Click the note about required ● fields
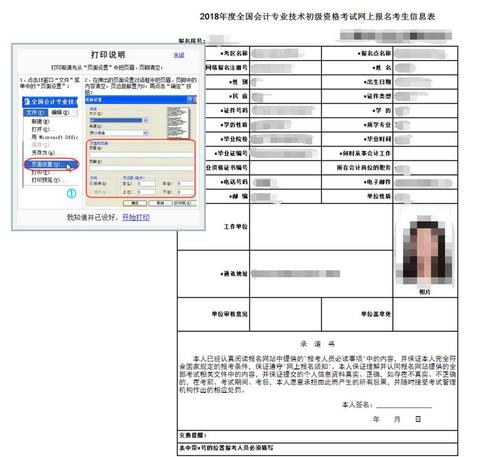 (227, 448)
